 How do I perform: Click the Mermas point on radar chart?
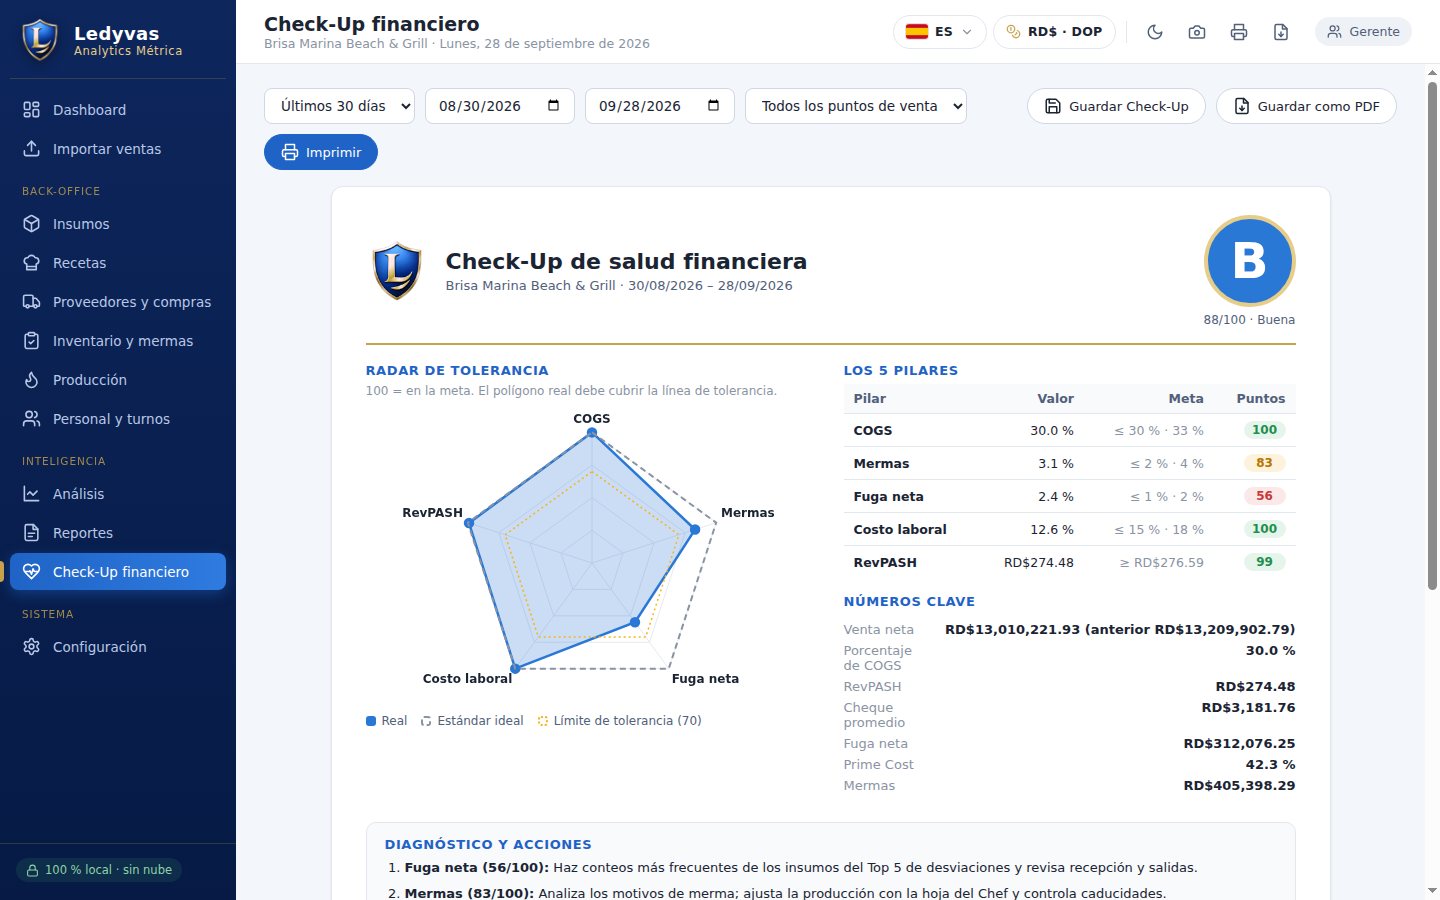click(x=695, y=530)
